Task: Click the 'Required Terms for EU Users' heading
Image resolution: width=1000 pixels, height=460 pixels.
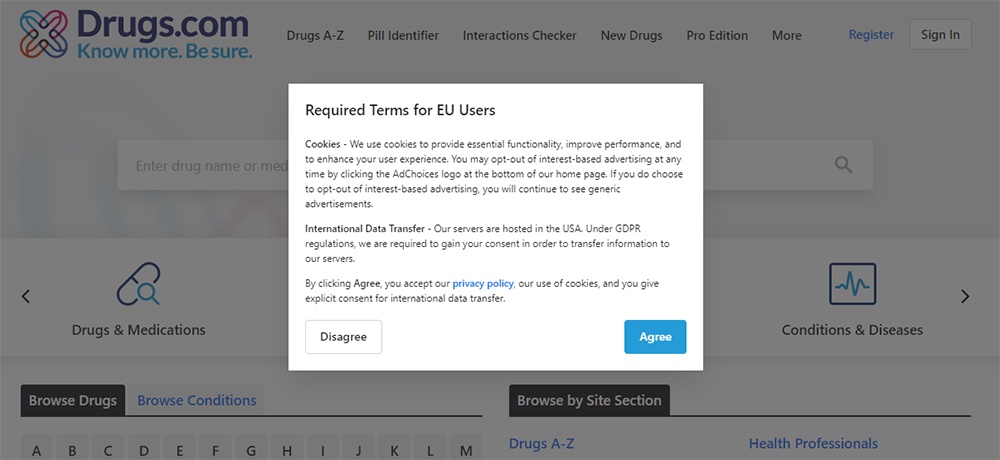Action: pos(400,110)
